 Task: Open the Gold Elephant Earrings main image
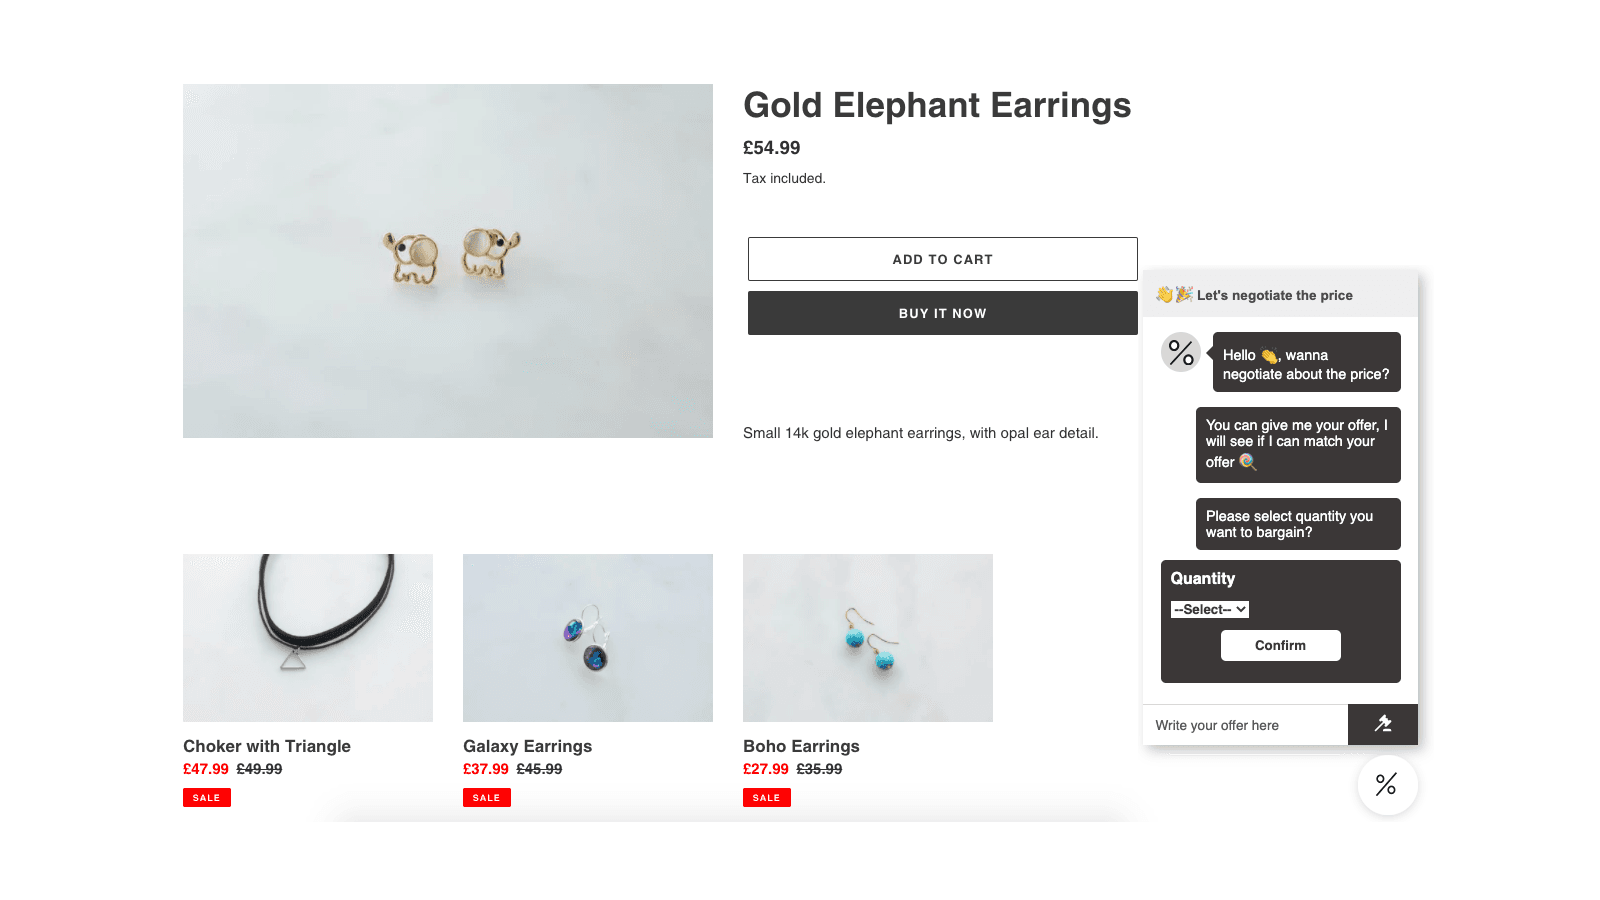tap(448, 261)
